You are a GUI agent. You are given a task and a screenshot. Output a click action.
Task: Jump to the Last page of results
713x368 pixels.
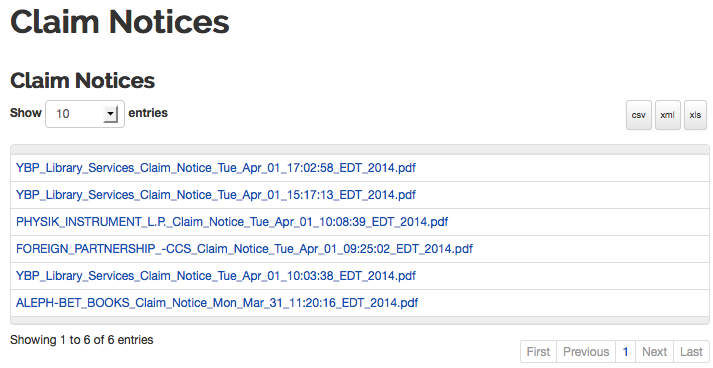[691, 352]
